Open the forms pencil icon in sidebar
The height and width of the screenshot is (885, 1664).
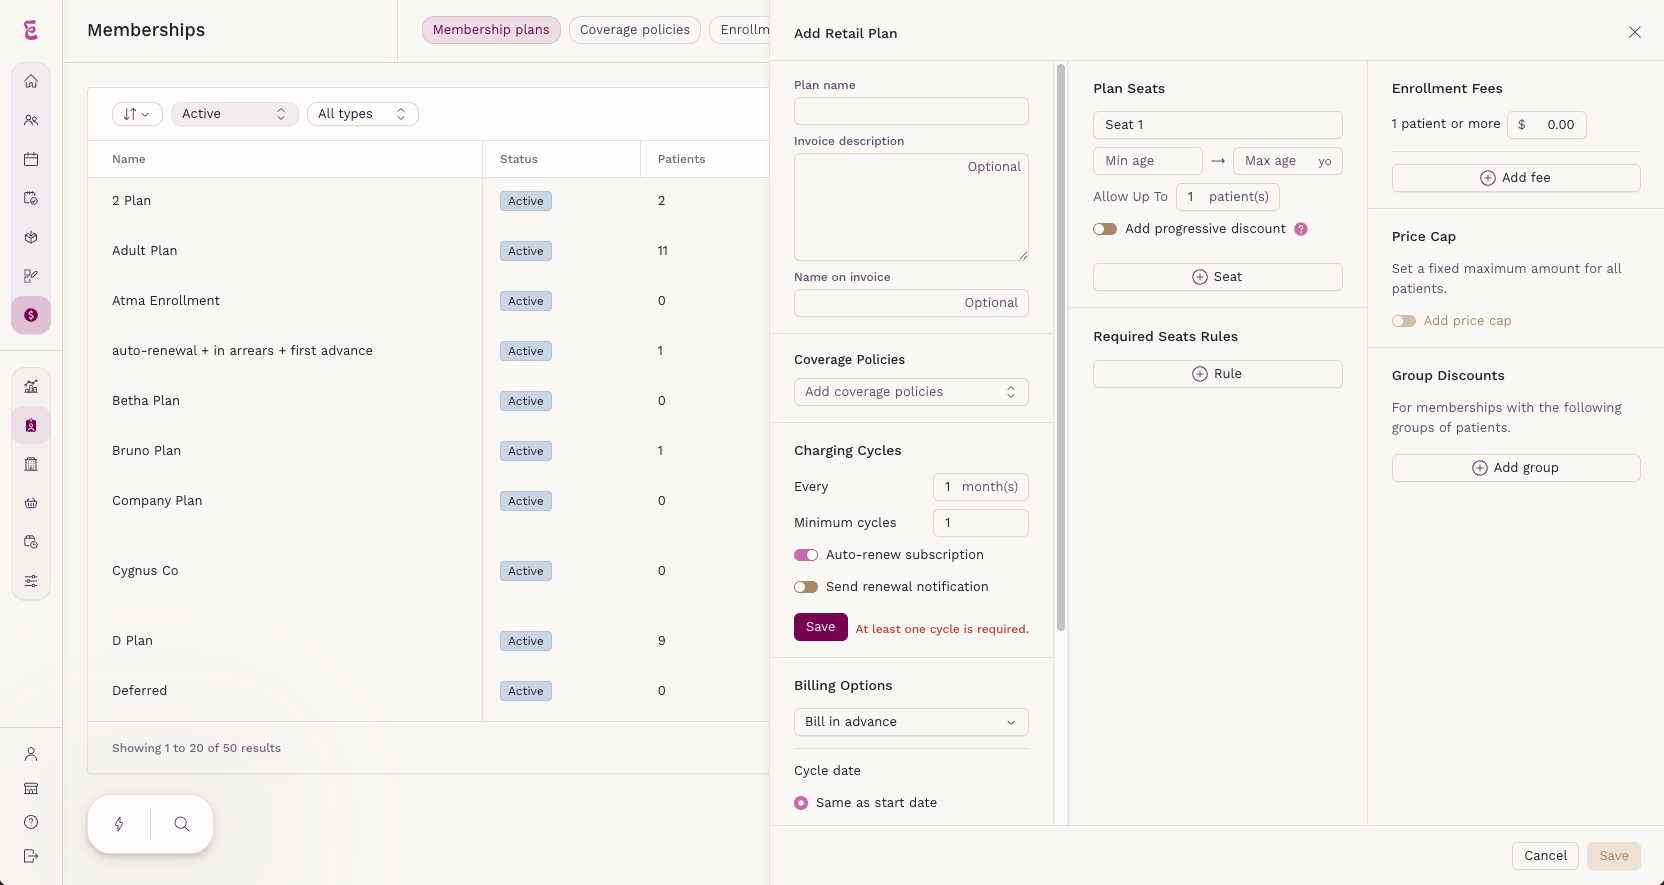click(x=31, y=276)
